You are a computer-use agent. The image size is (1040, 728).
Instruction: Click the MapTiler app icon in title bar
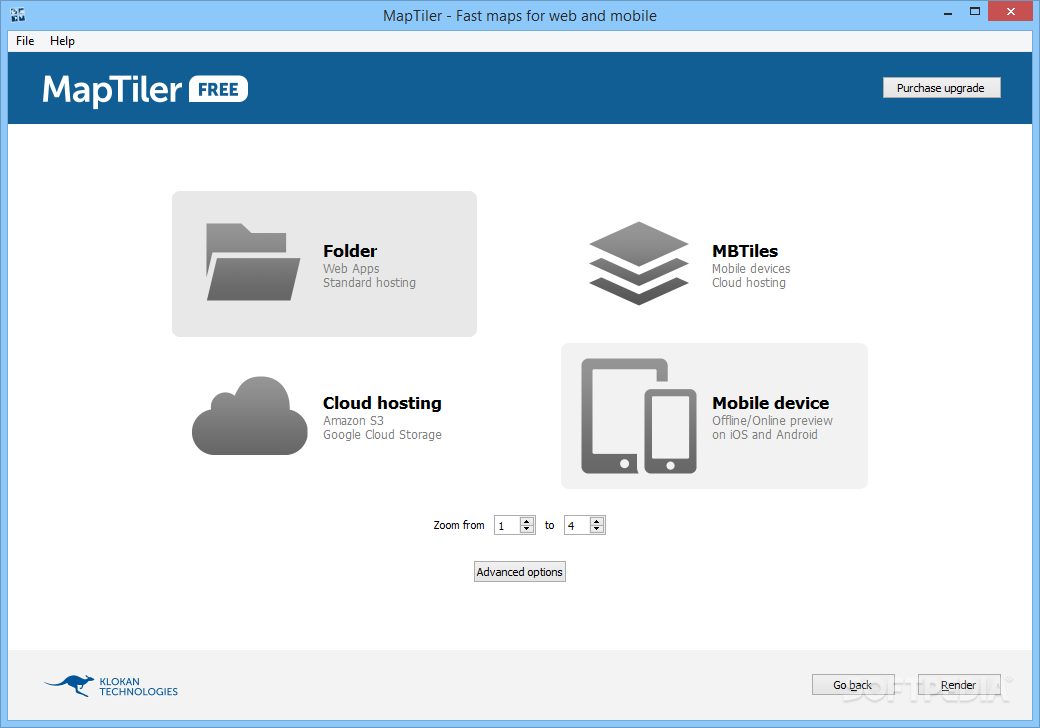(x=18, y=14)
